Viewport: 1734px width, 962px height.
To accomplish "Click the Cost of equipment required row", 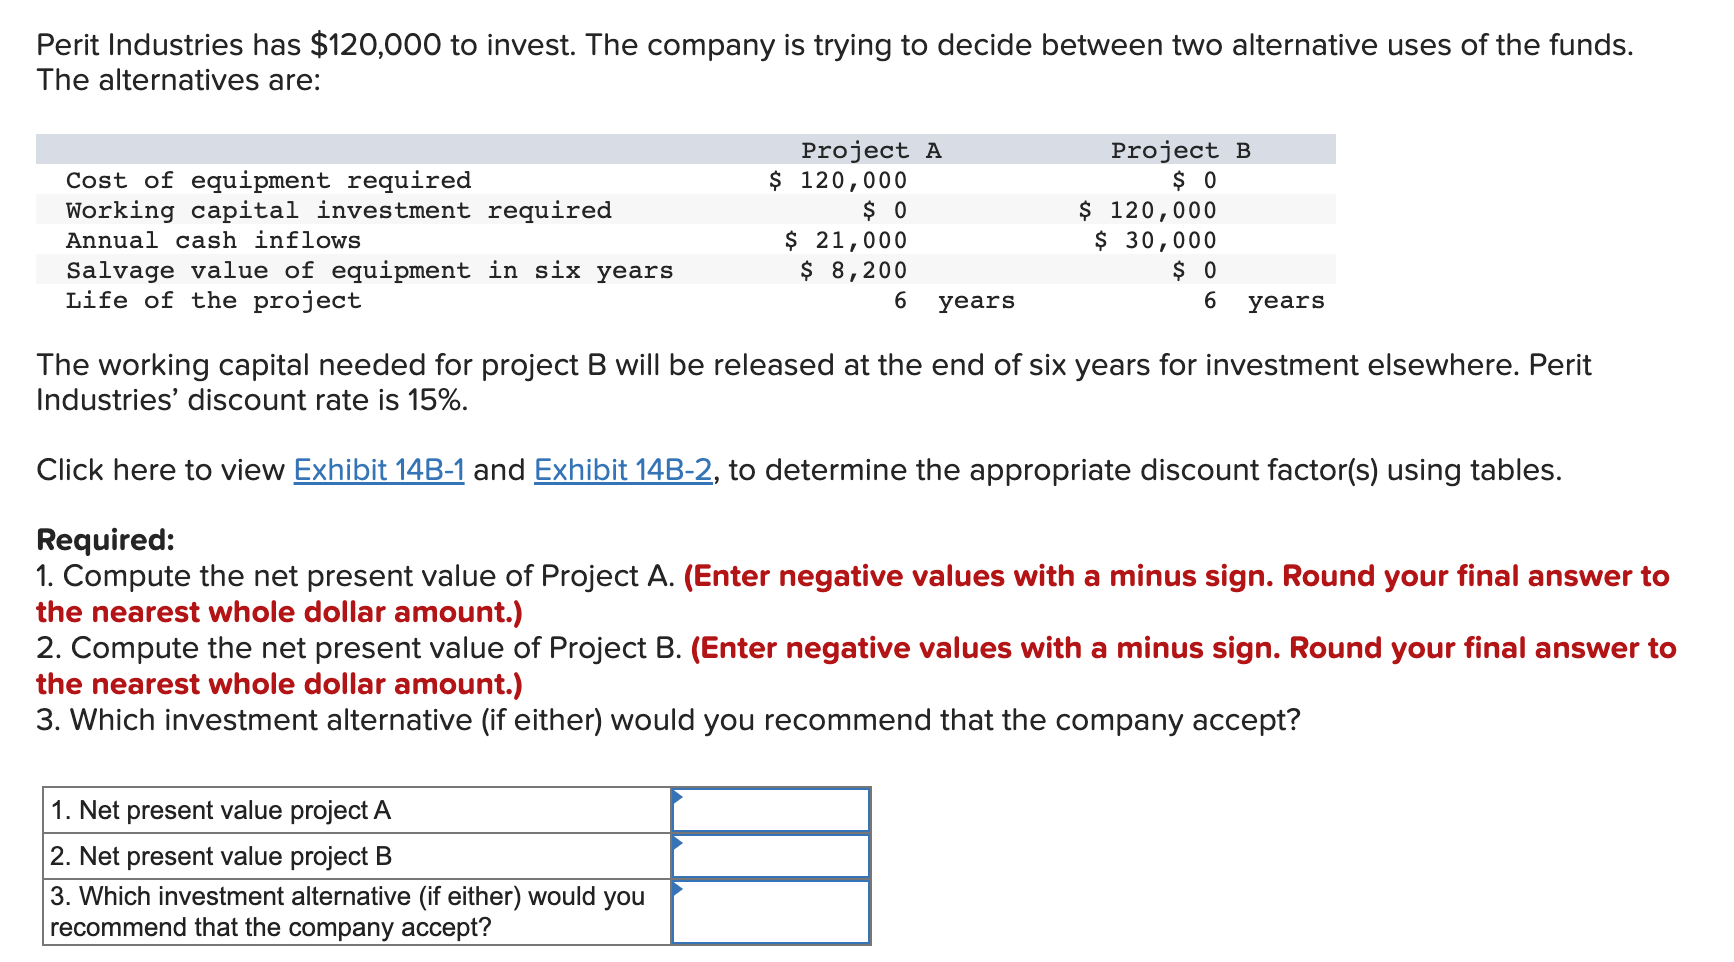I will 268,180.
